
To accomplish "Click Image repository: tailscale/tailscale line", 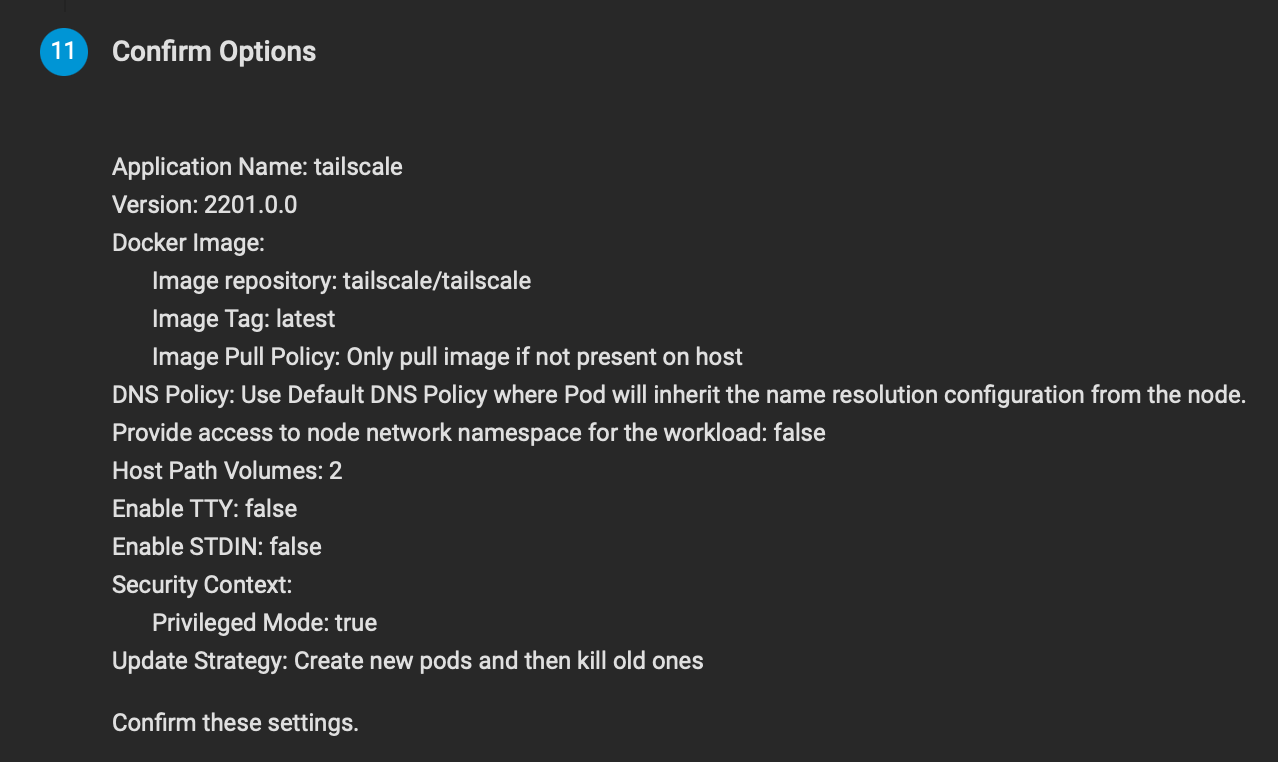I will click(x=341, y=281).
